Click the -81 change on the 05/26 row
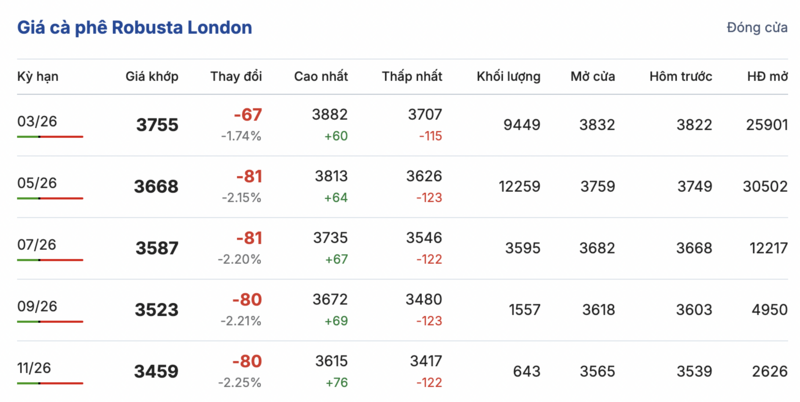The image size is (800, 402). [x=248, y=177]
